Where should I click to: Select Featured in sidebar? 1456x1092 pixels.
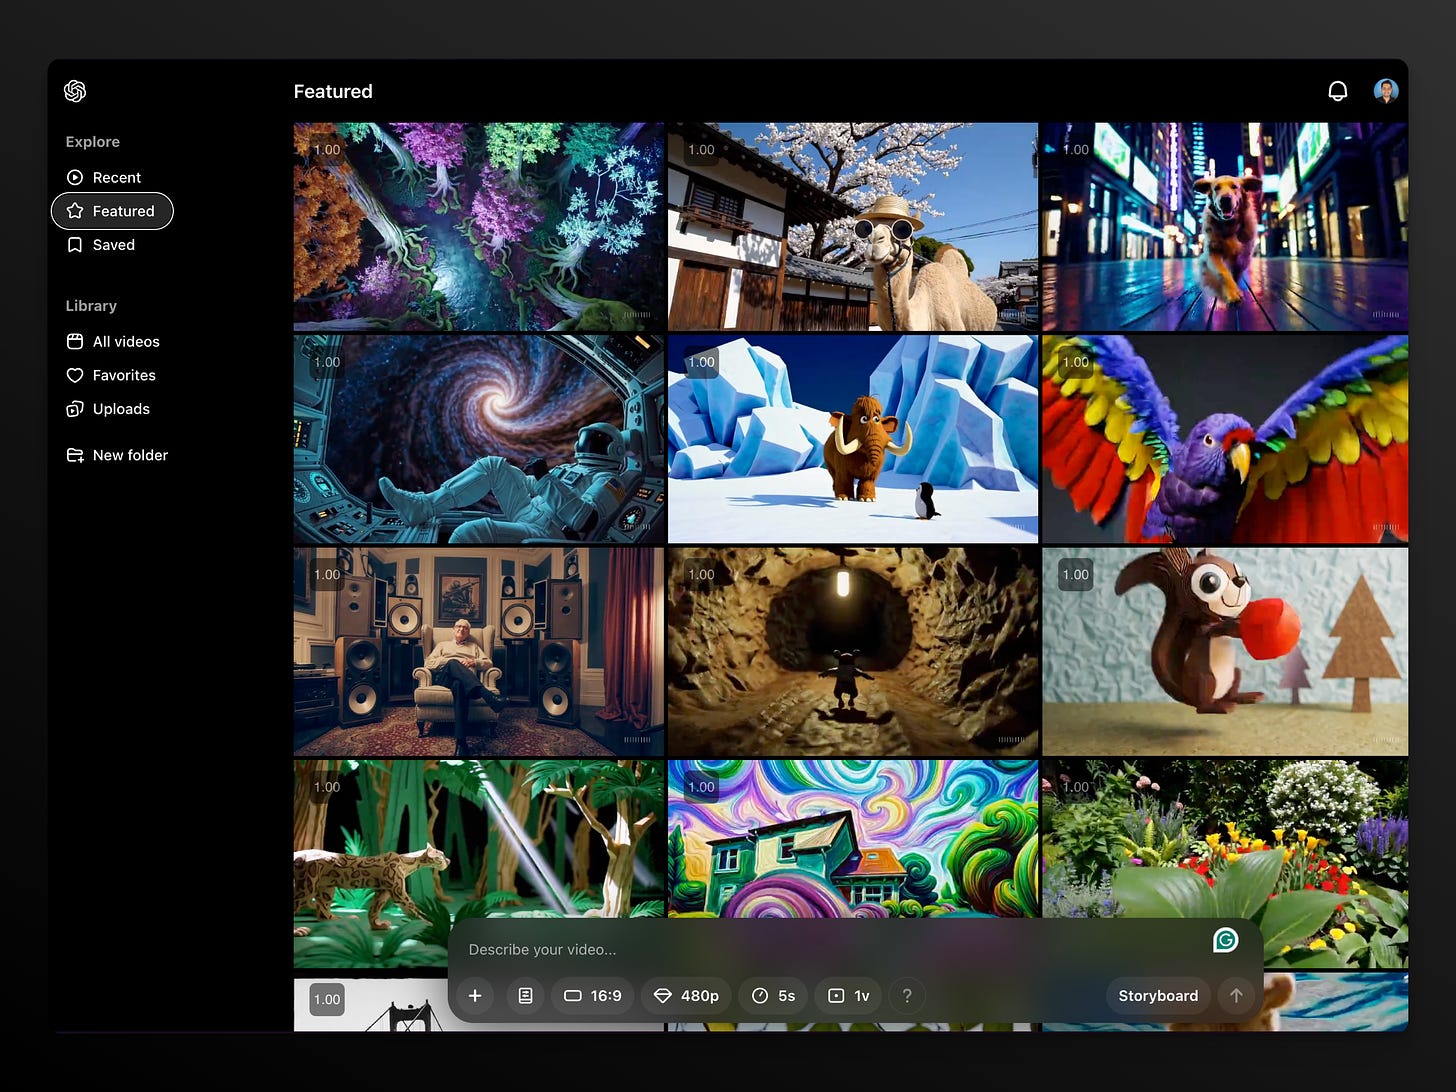click(x=112, y=211)
